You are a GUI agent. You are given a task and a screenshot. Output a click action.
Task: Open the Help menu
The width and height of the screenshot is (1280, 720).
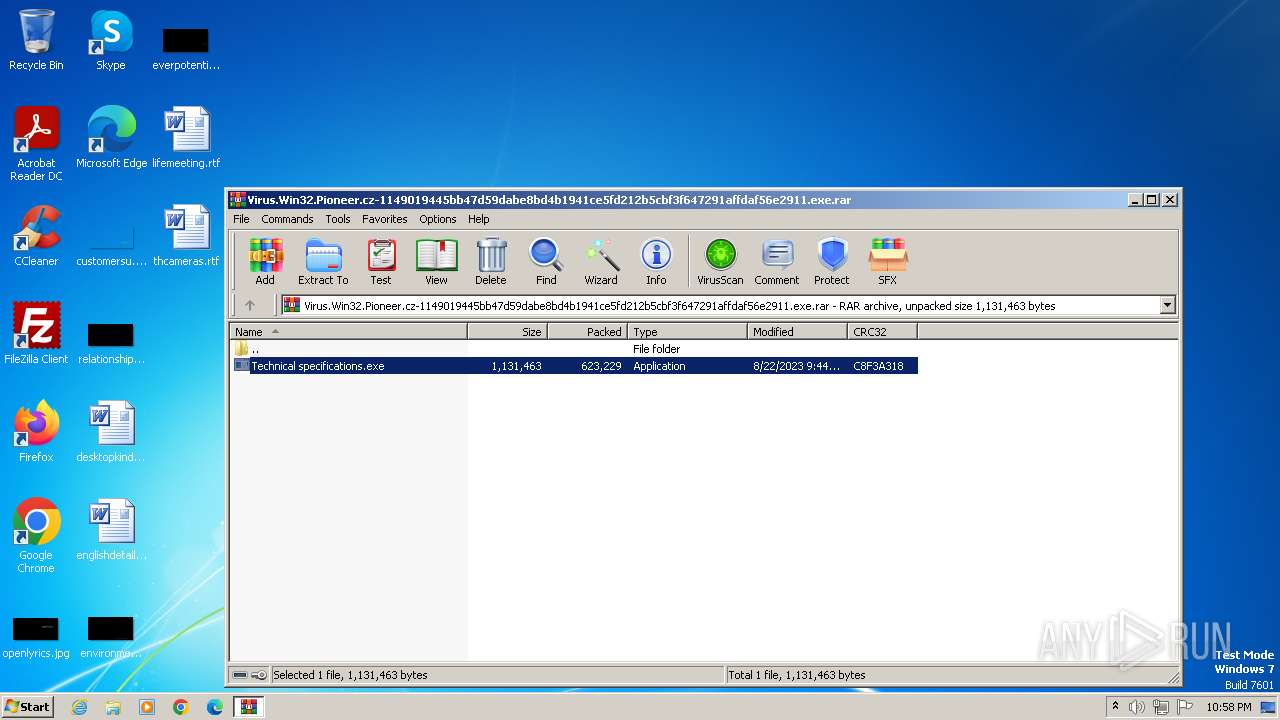[x=479, y=219]
